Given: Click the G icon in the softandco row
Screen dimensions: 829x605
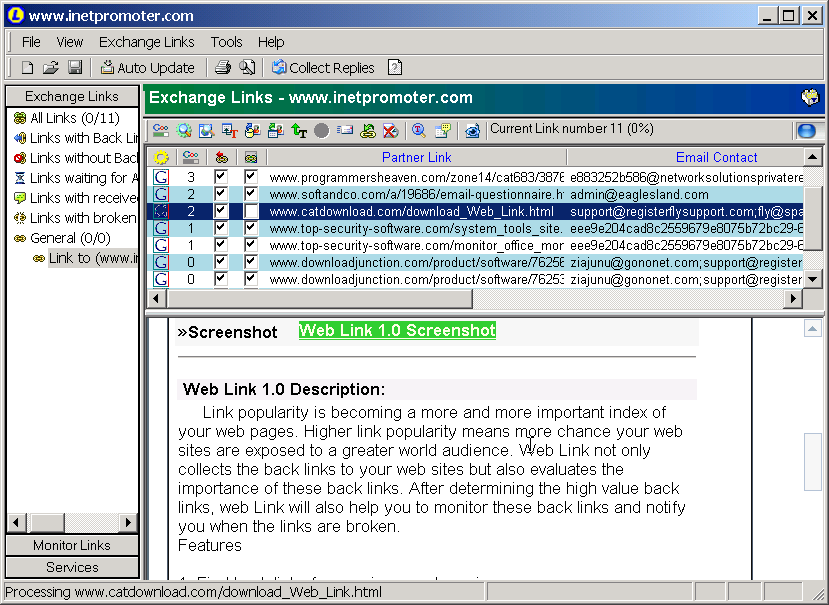Looking at the screenshot, I should point(161,194).
